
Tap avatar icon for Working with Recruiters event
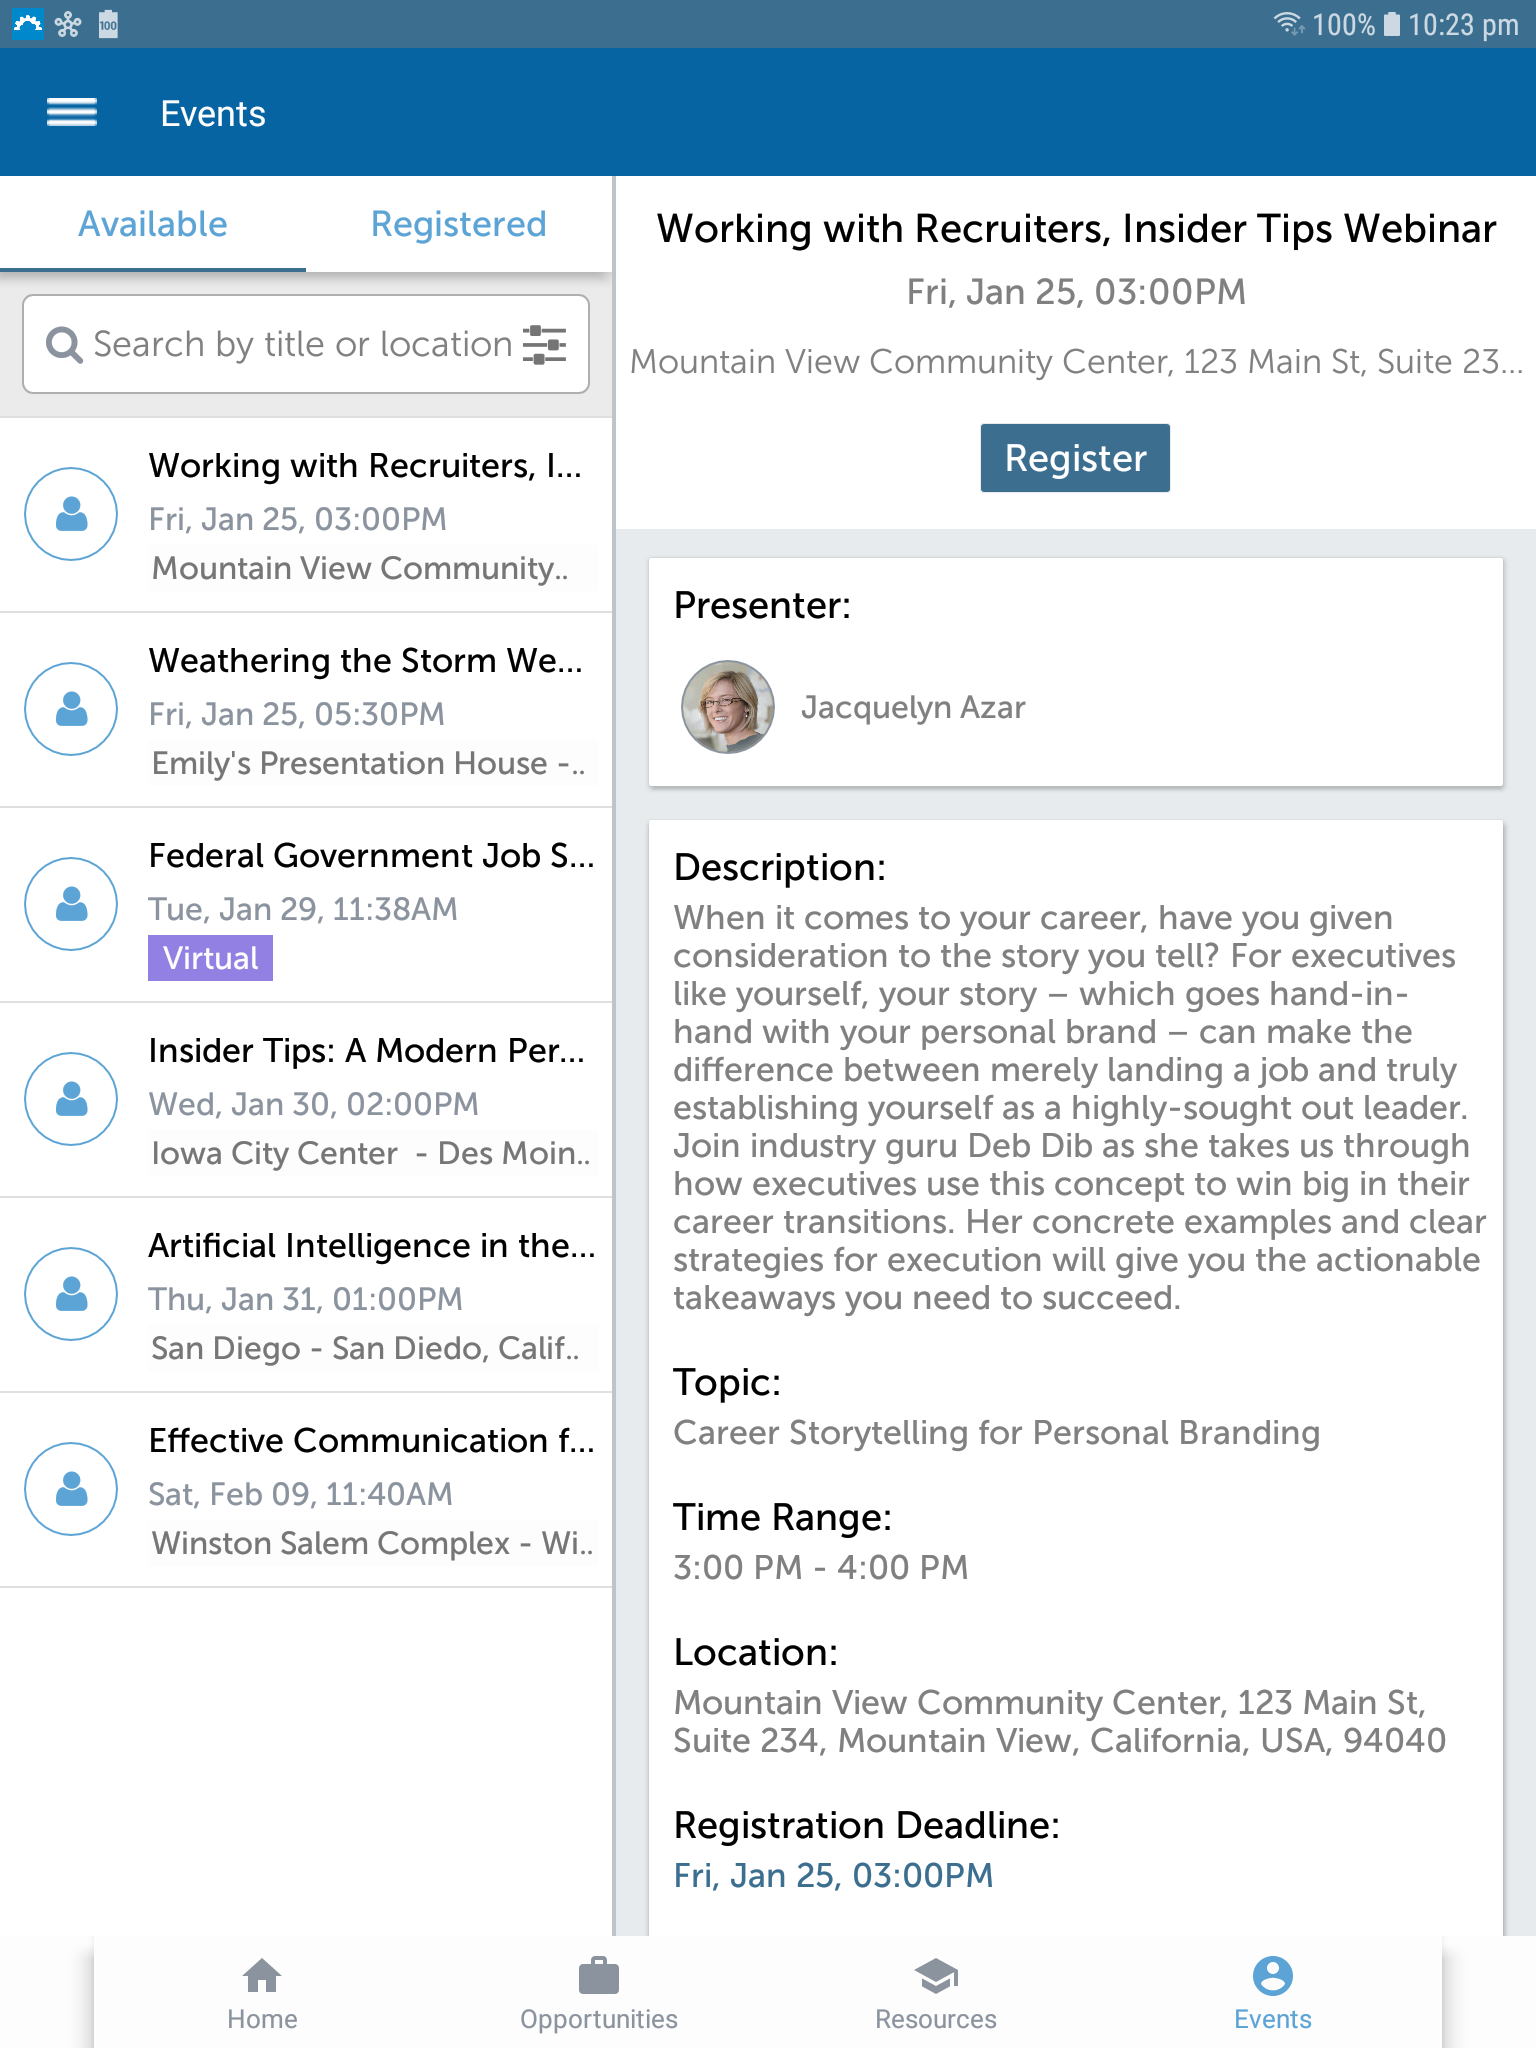pos(71,514)
